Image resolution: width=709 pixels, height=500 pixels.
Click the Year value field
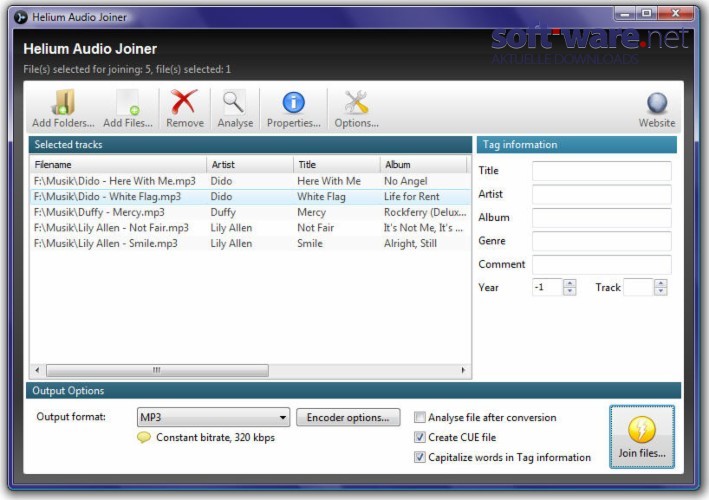pyautogui.click(x=548, y=288)
